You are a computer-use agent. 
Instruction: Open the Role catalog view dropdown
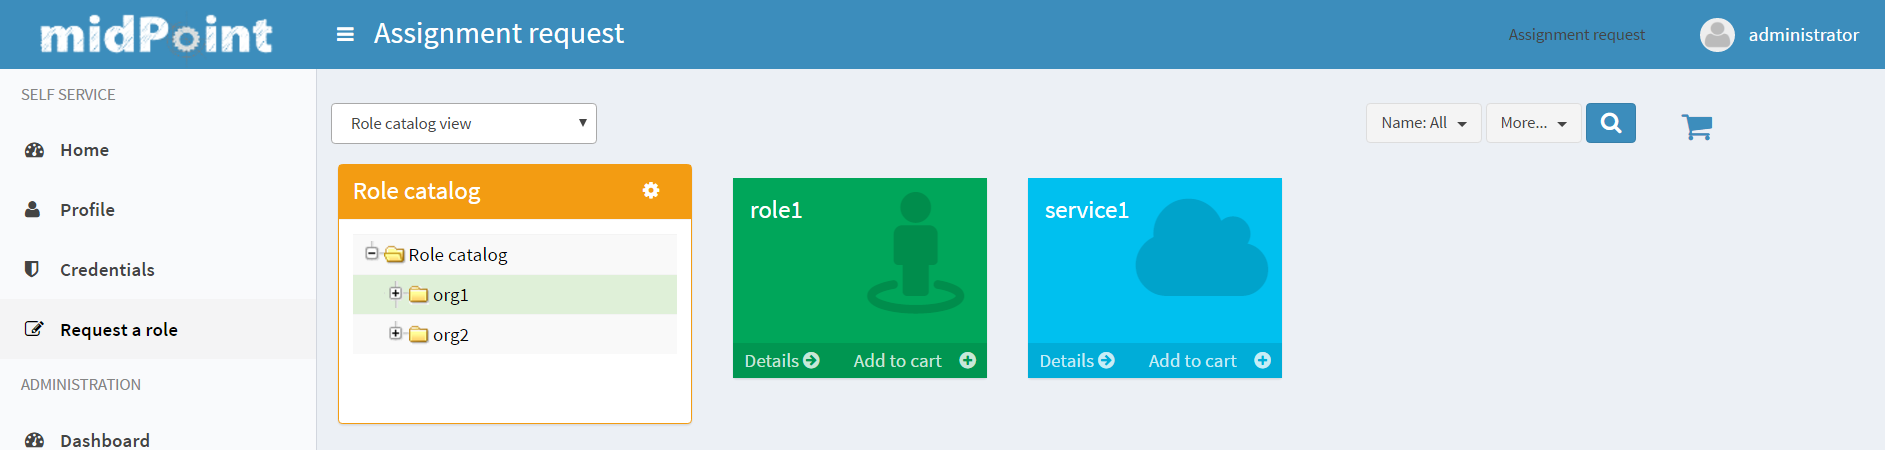[x=463, y=124]
